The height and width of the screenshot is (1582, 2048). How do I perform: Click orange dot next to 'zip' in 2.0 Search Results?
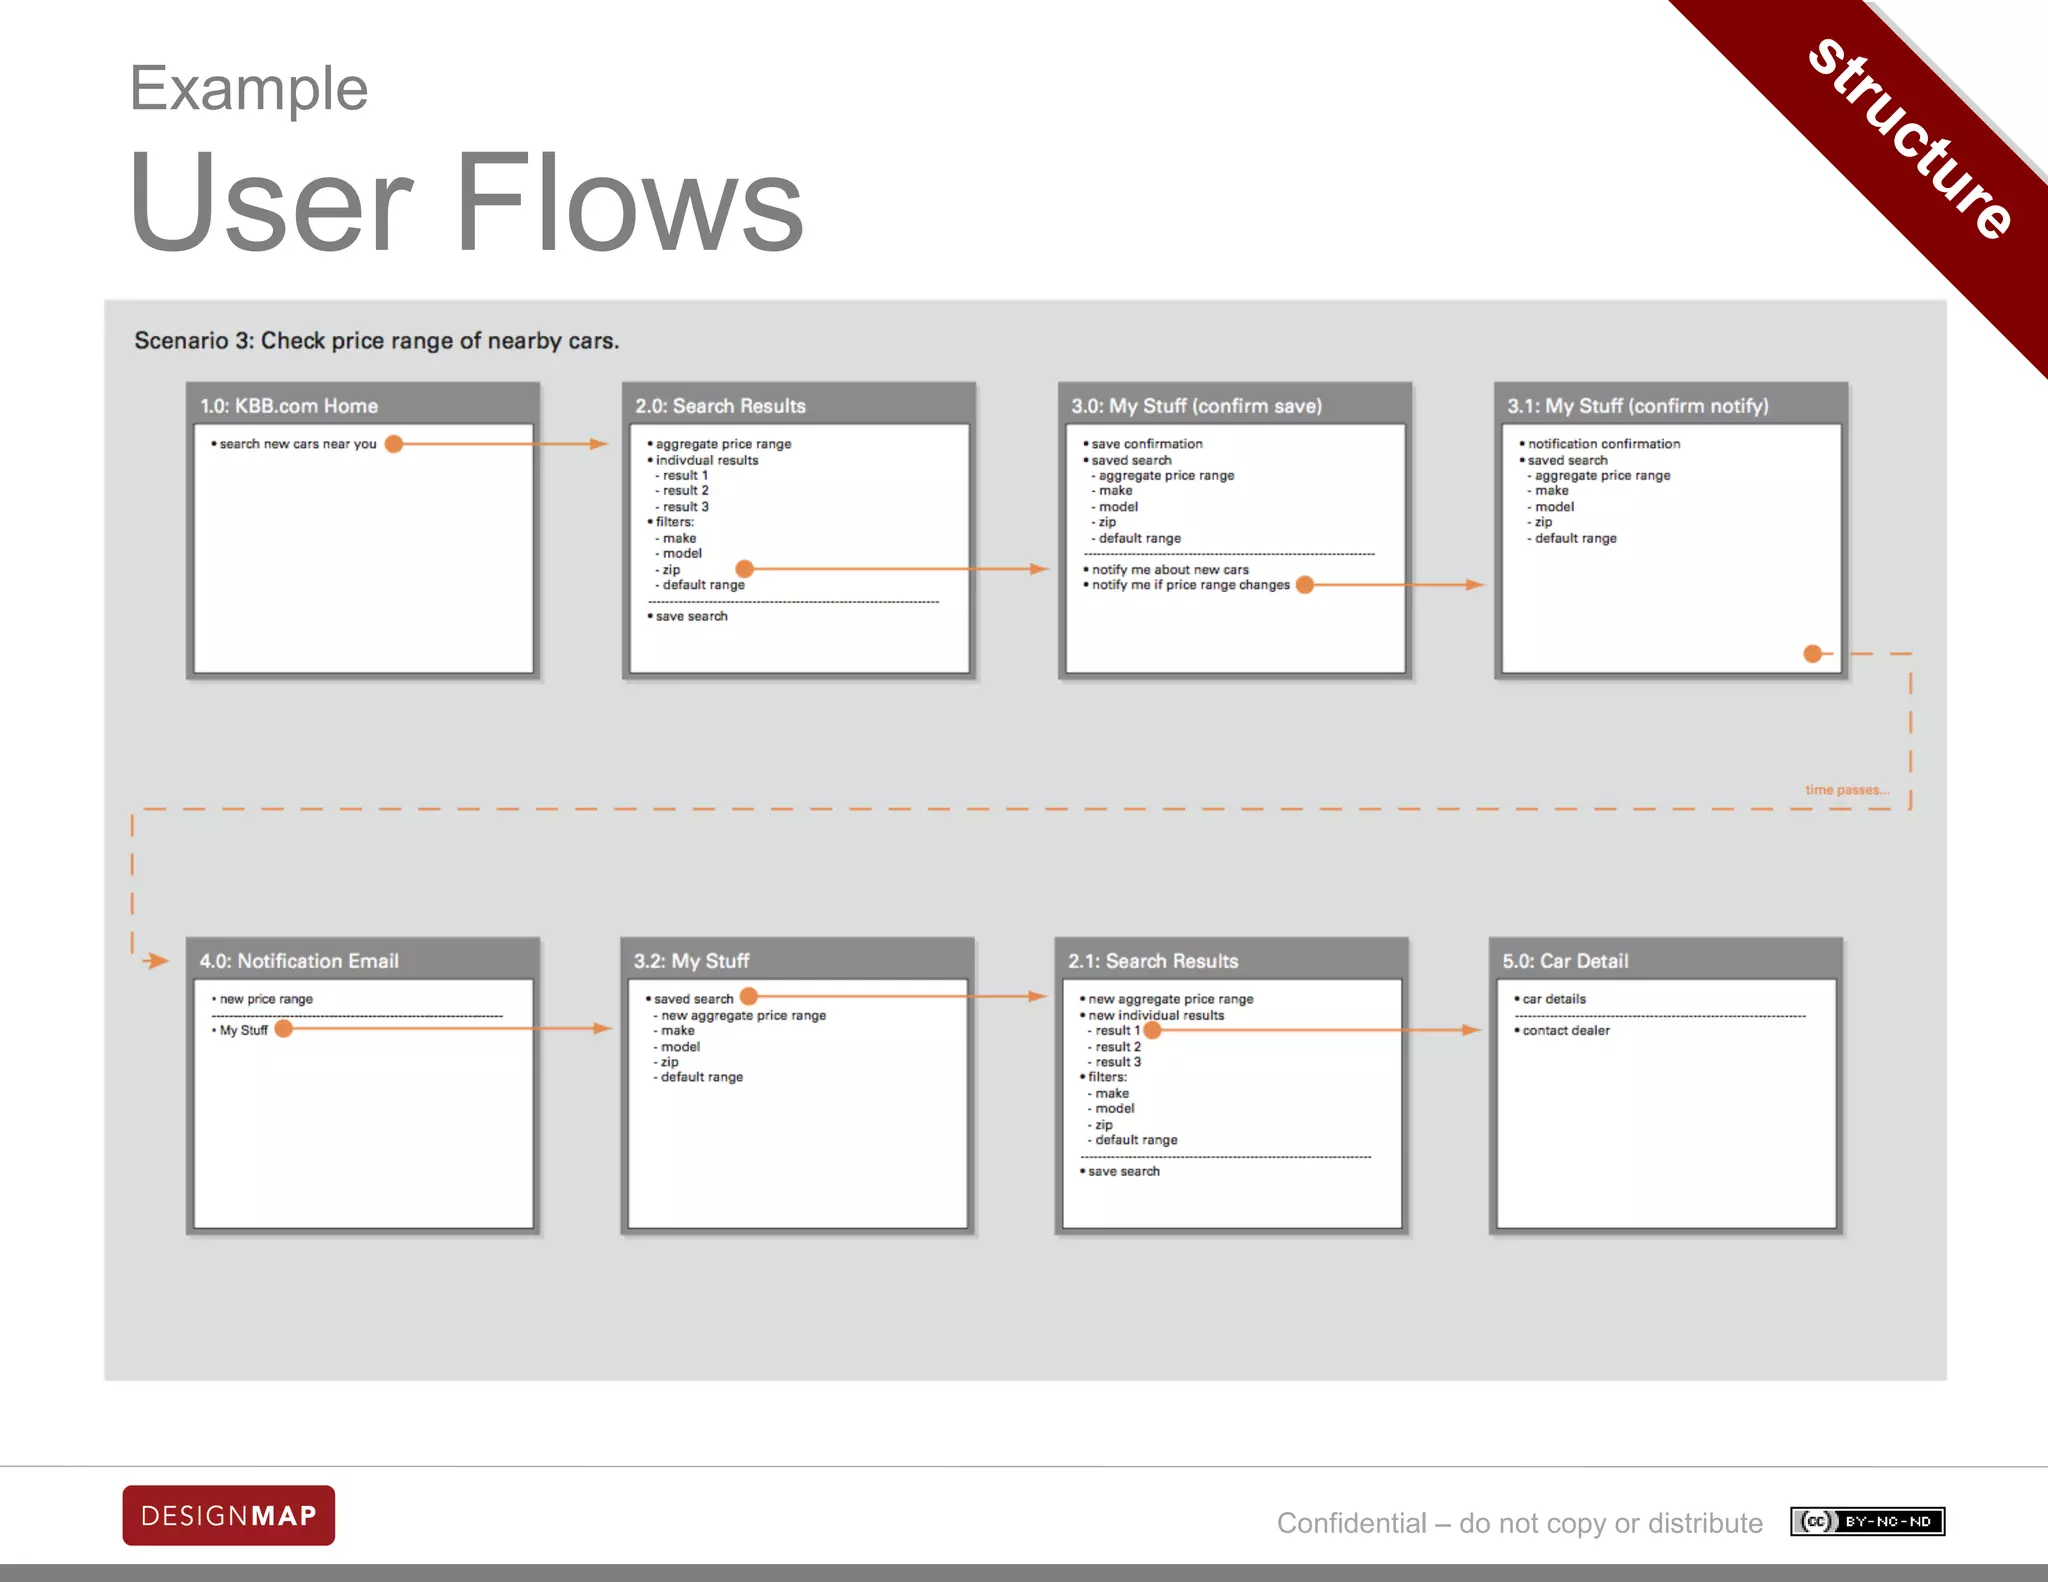[x=744, y=569]
